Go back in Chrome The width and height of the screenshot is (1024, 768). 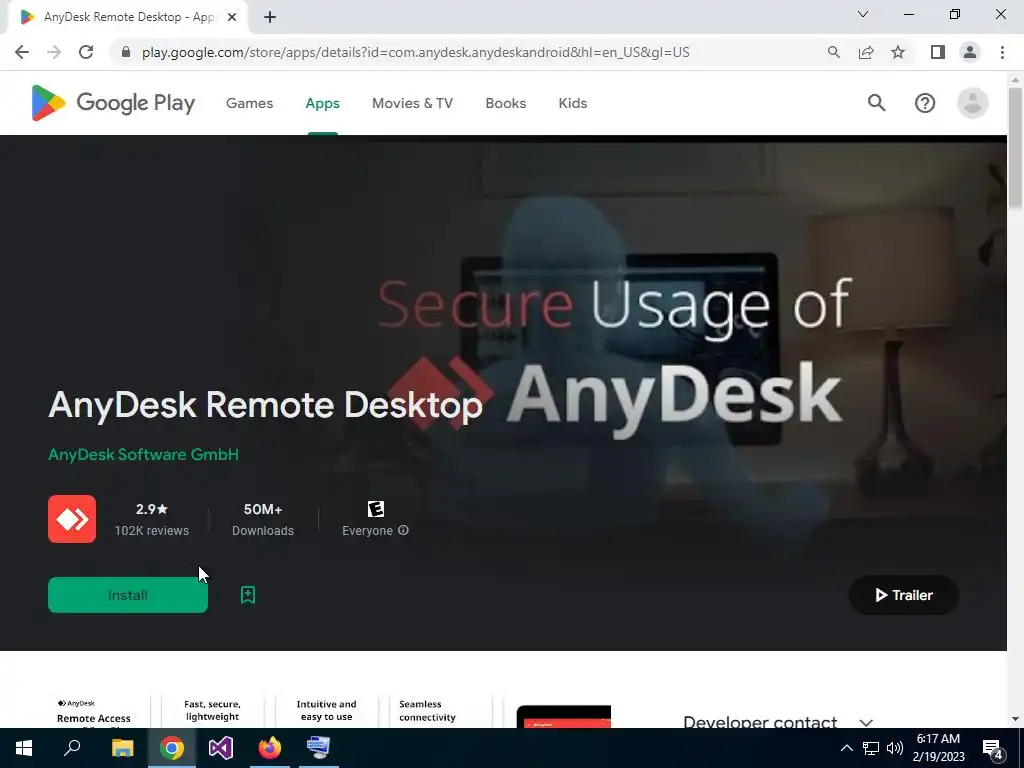coord(22,52)
